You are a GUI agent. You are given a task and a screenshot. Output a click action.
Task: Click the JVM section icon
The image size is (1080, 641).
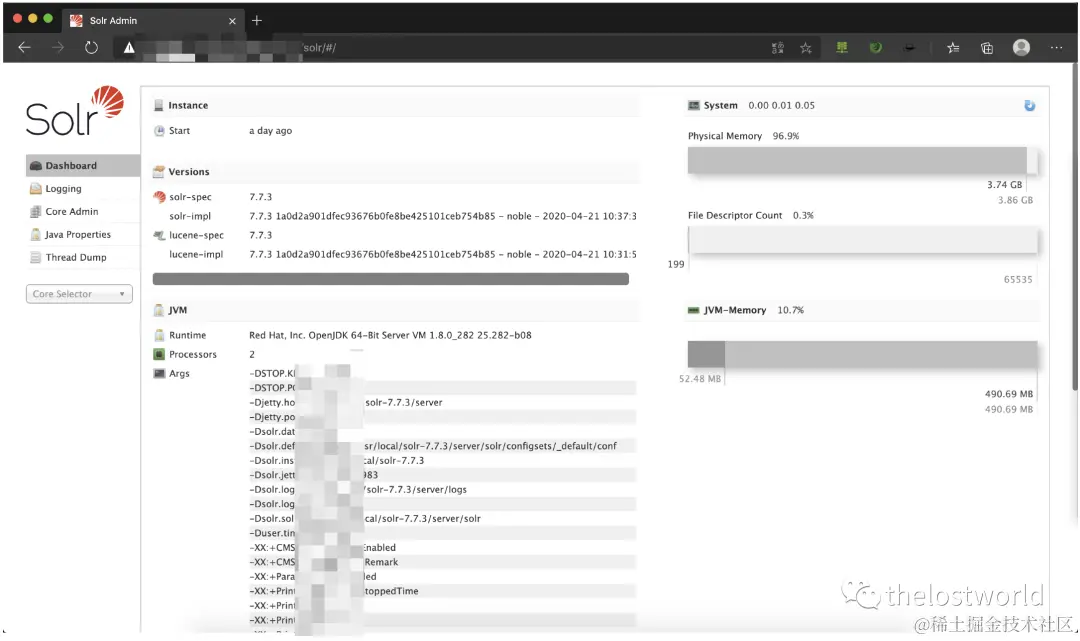[x=158, y=310]
